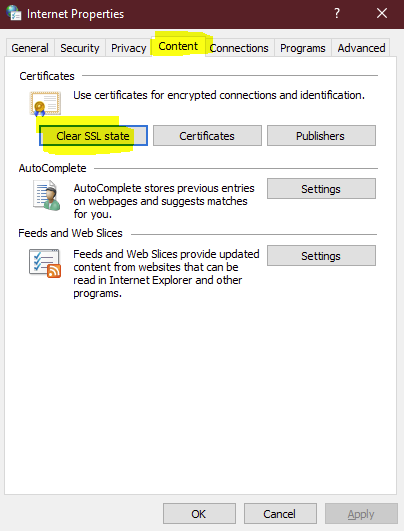Select the Content tab

tap(178, 46)
